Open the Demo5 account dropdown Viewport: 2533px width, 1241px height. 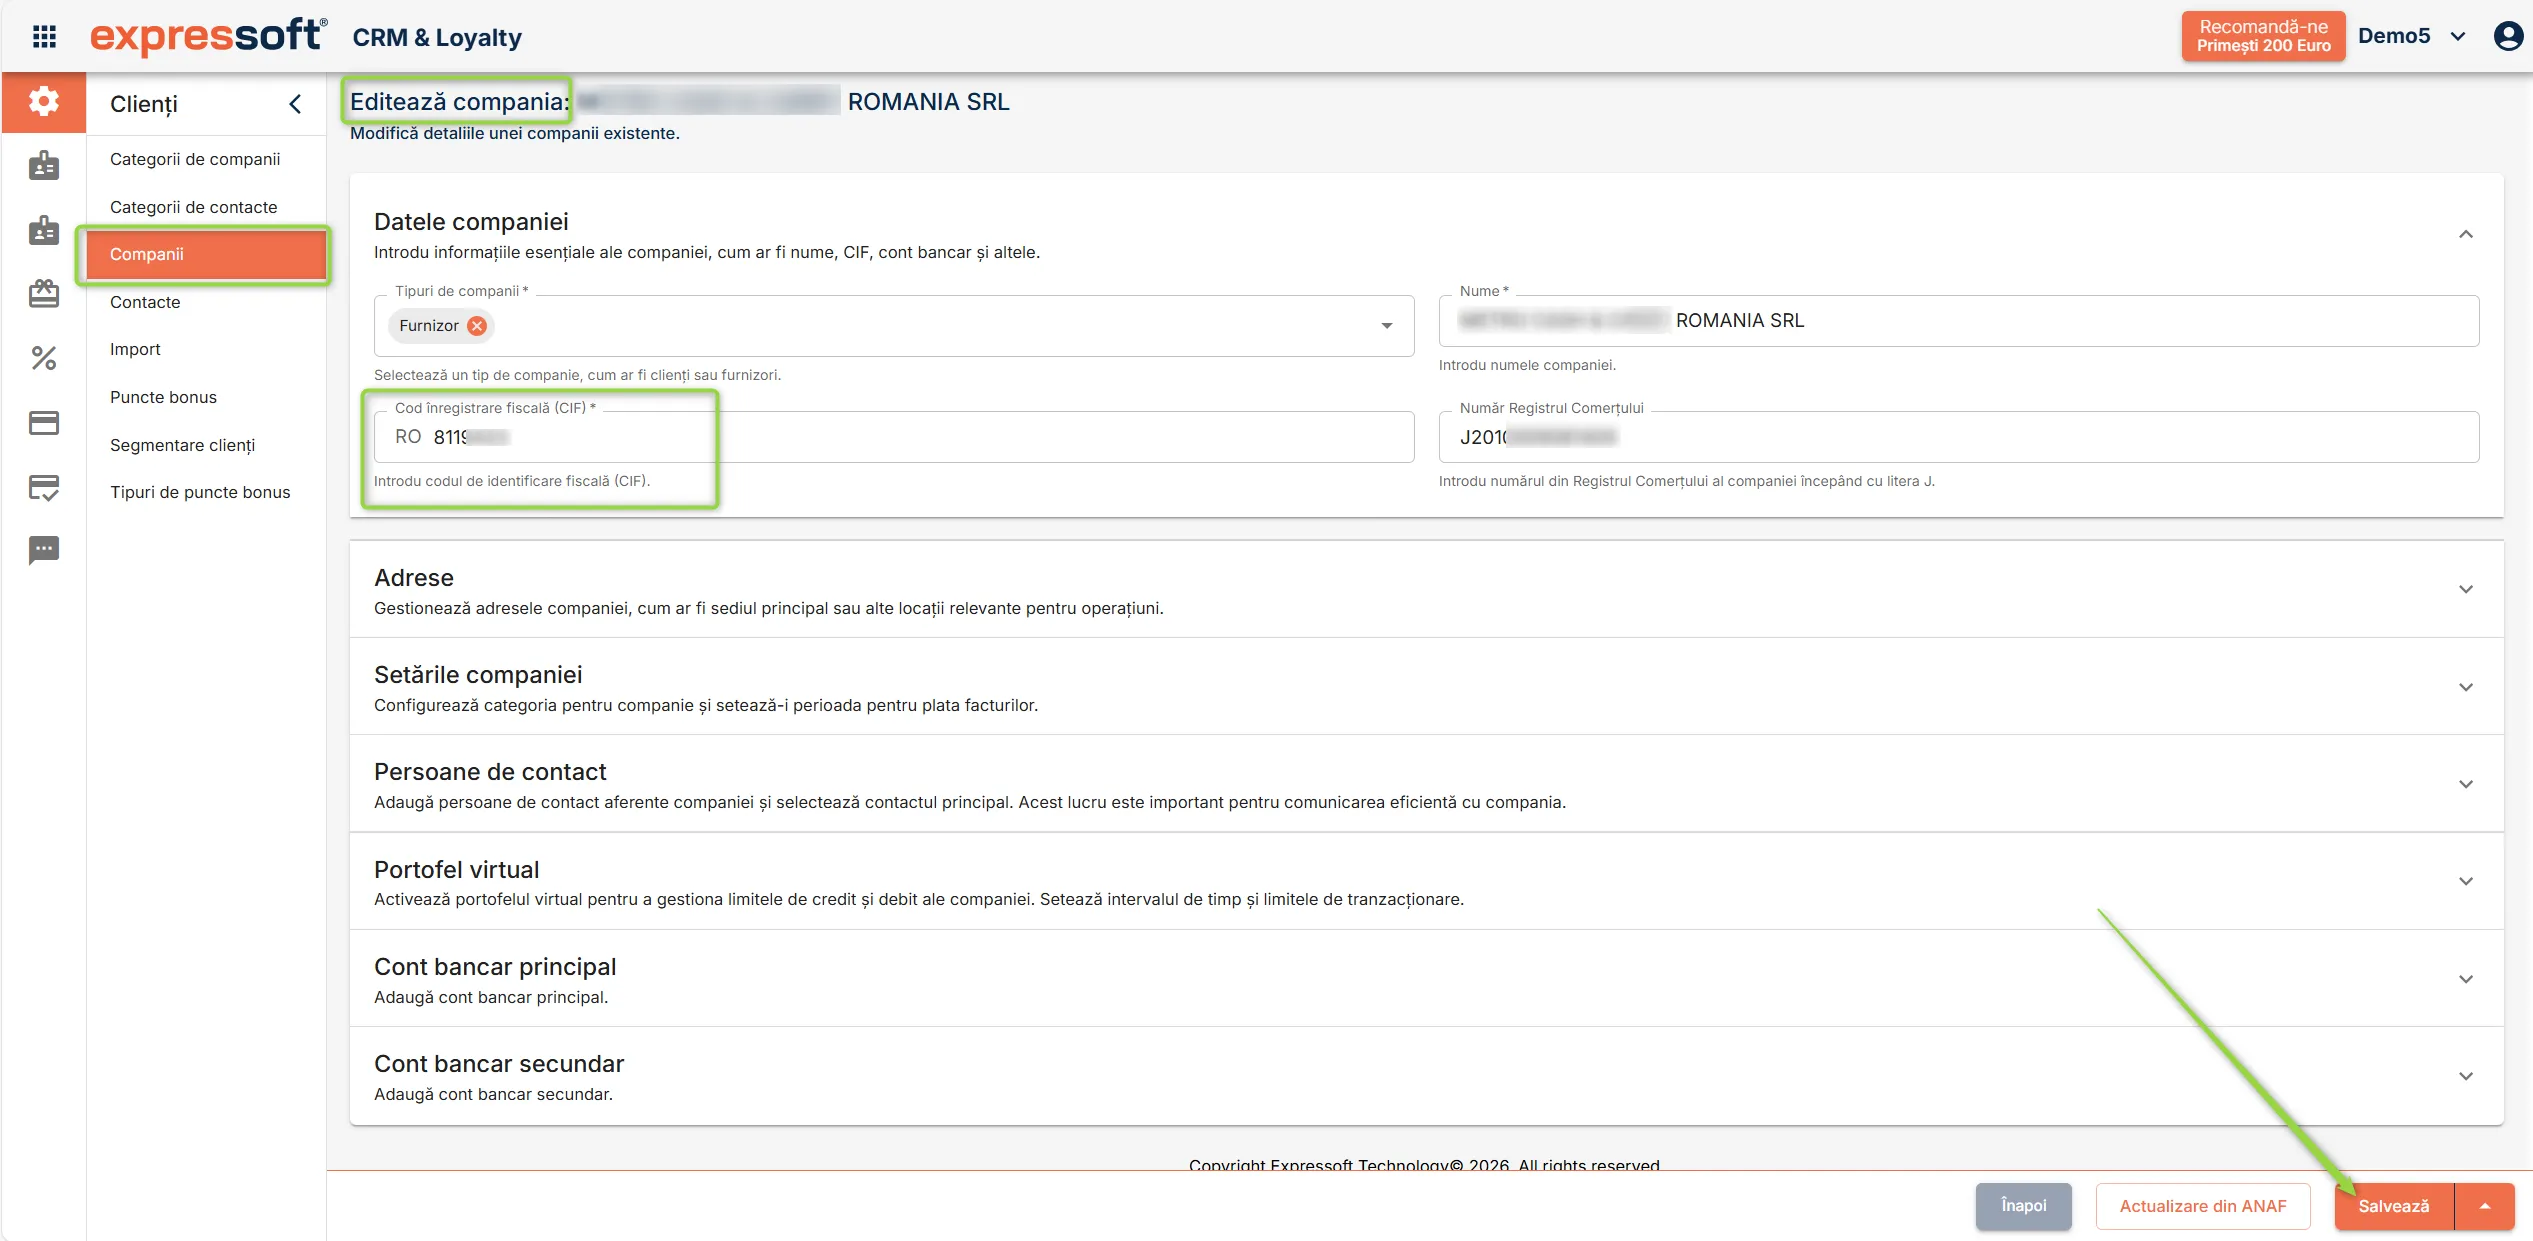pyautogui.click(x=2411, y=36)
